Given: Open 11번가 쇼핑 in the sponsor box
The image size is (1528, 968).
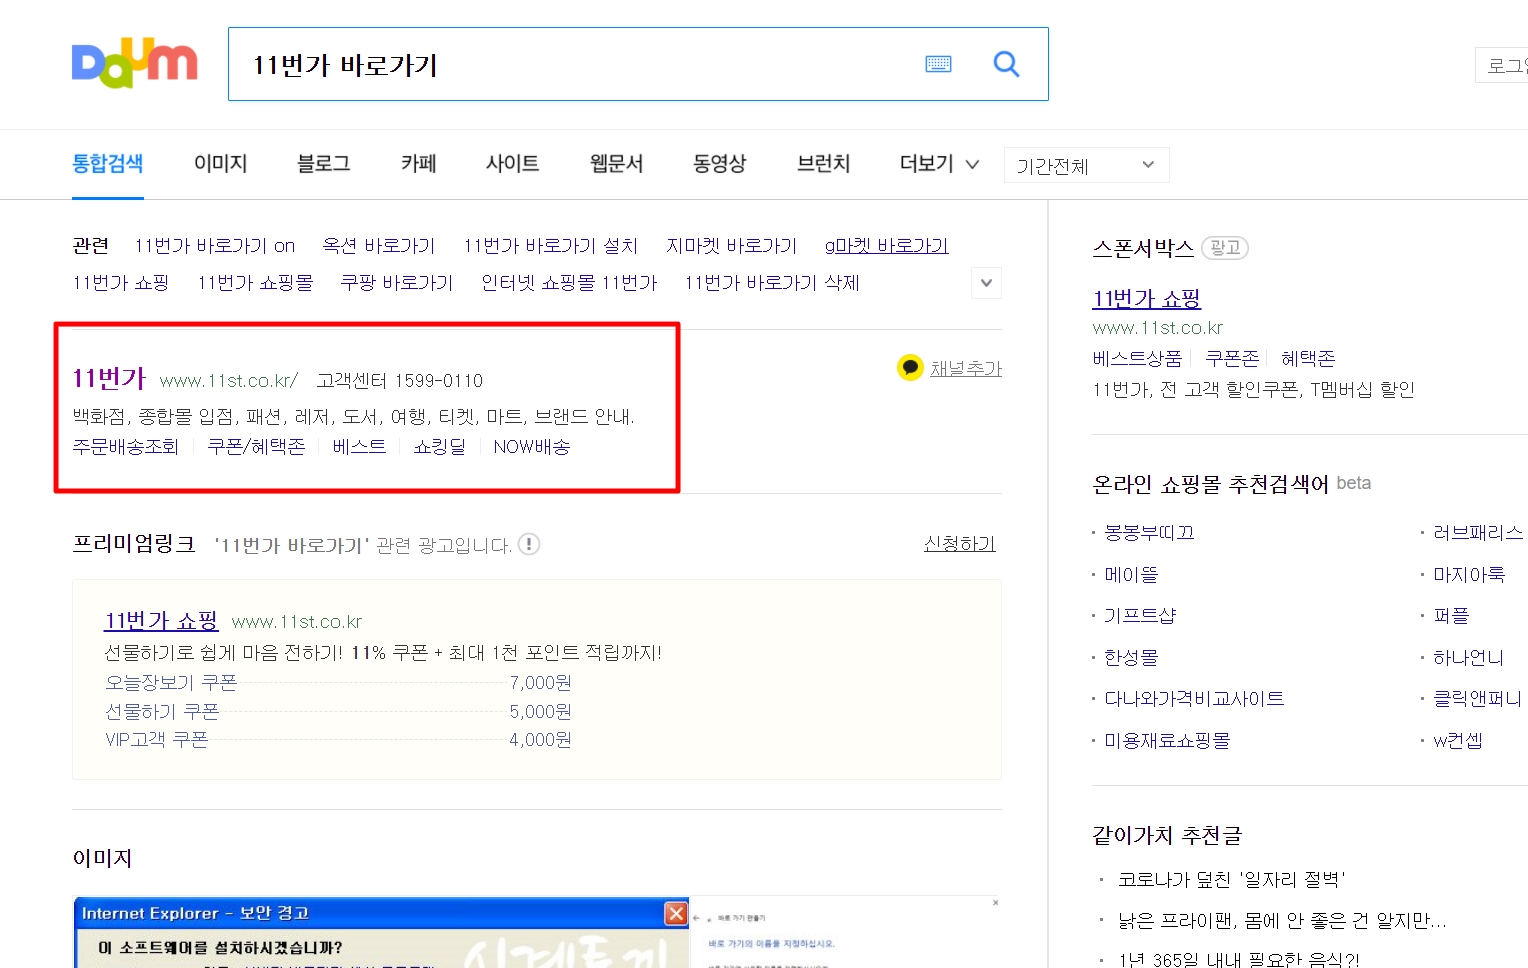Looking at the screenshot, I should [x=1146, y=298].
